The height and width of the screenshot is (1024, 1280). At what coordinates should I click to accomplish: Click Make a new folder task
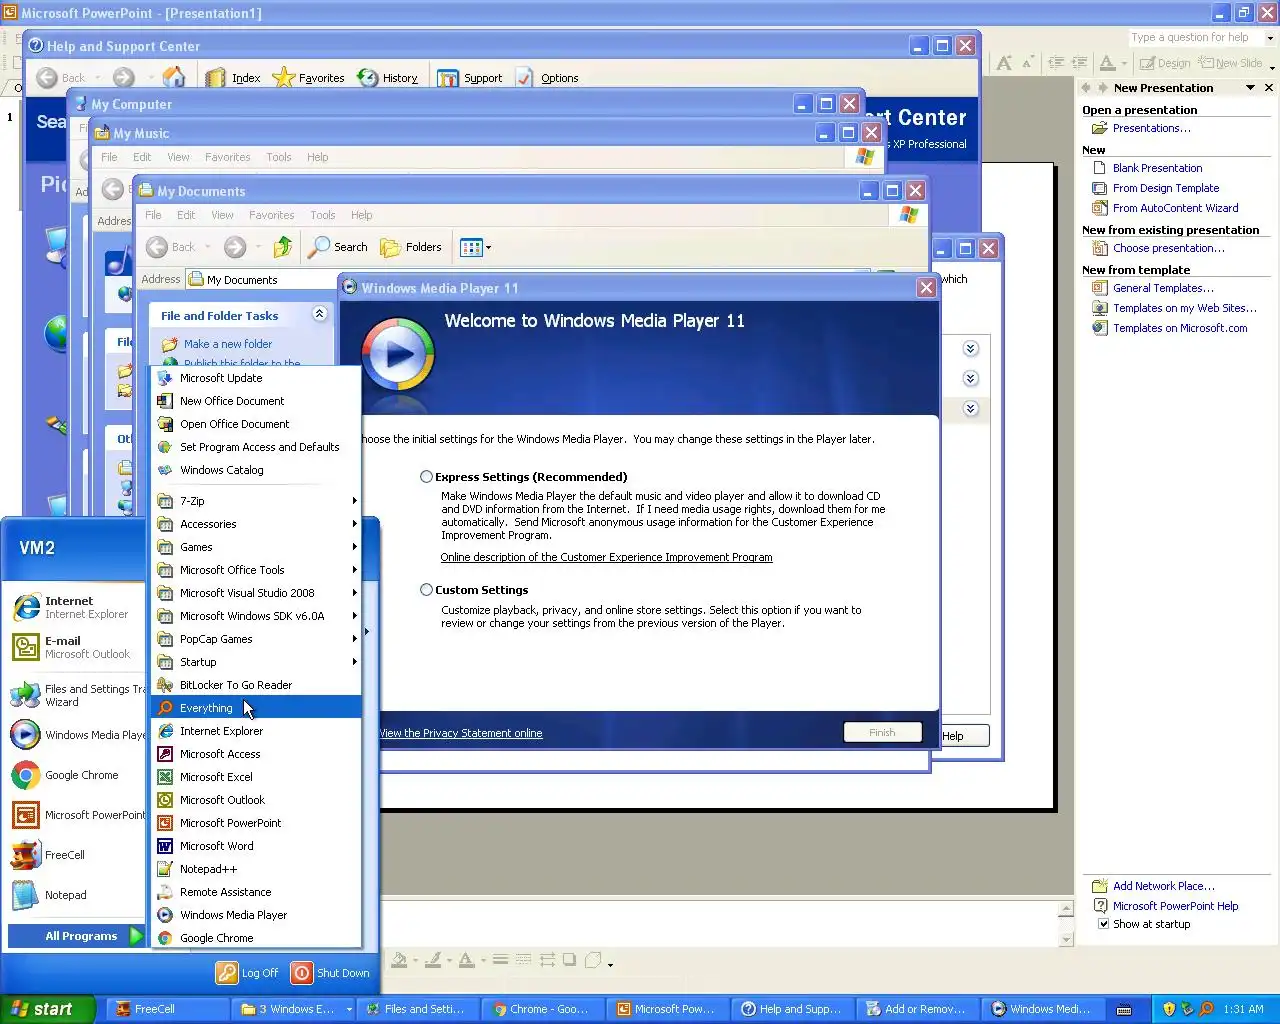(x=228, y=343)
